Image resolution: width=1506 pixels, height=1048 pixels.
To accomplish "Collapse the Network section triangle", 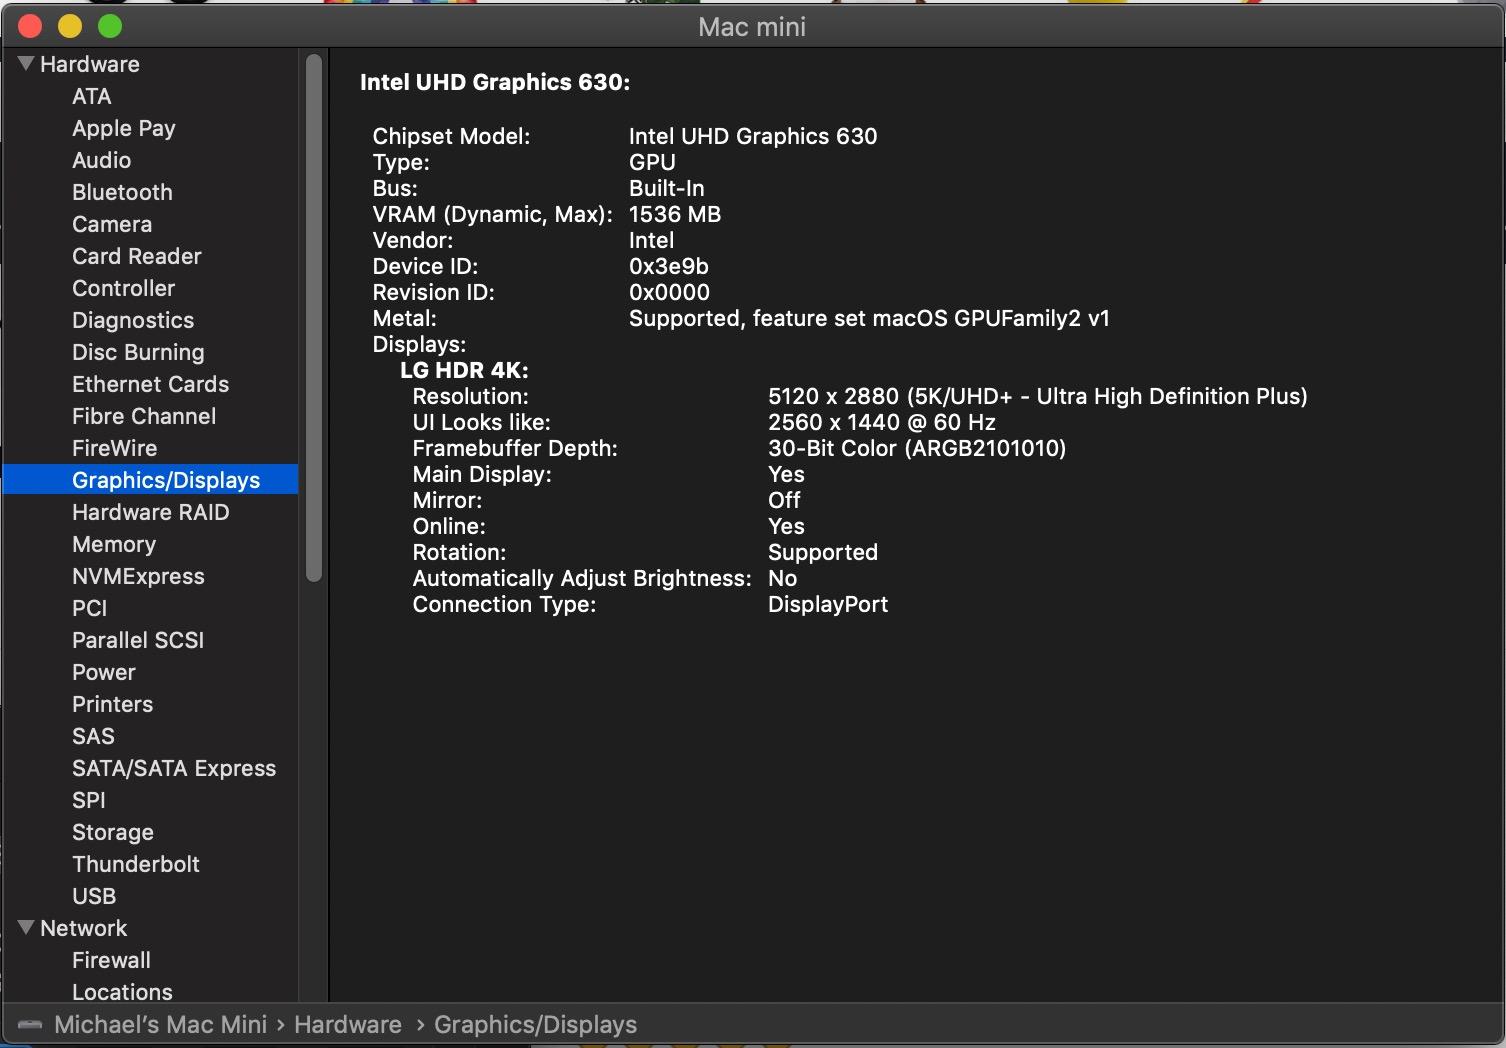I will (x=26, y=928).
